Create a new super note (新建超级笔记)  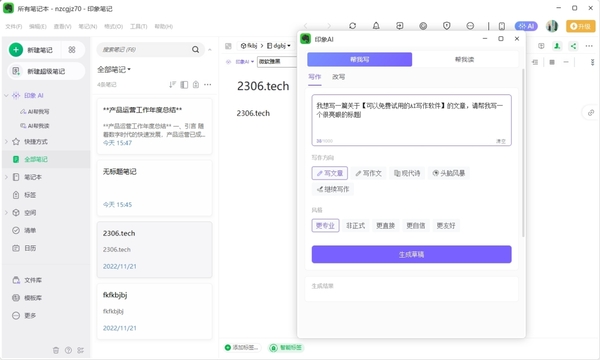[x=46, y=71]
